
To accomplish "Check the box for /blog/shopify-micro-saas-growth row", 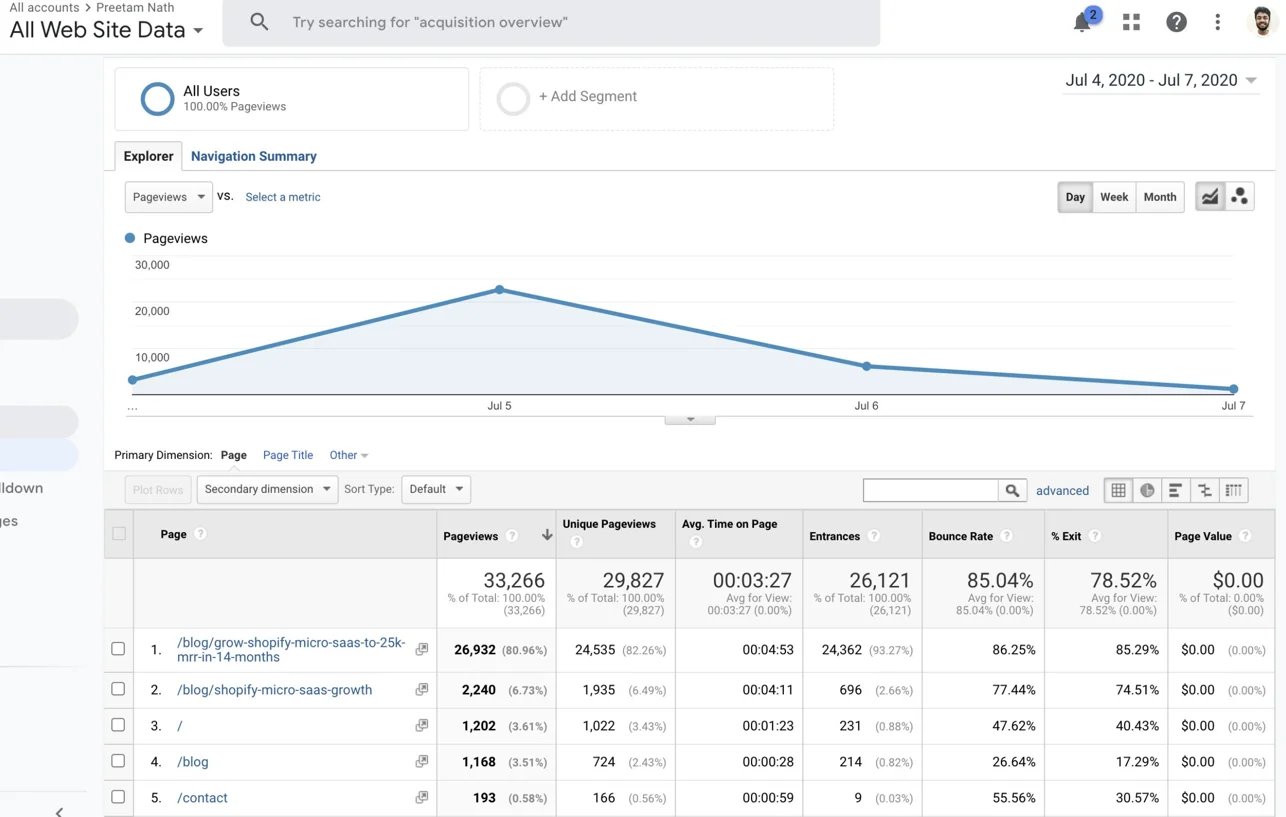I will pyautogui.click(x=118, y=689).
